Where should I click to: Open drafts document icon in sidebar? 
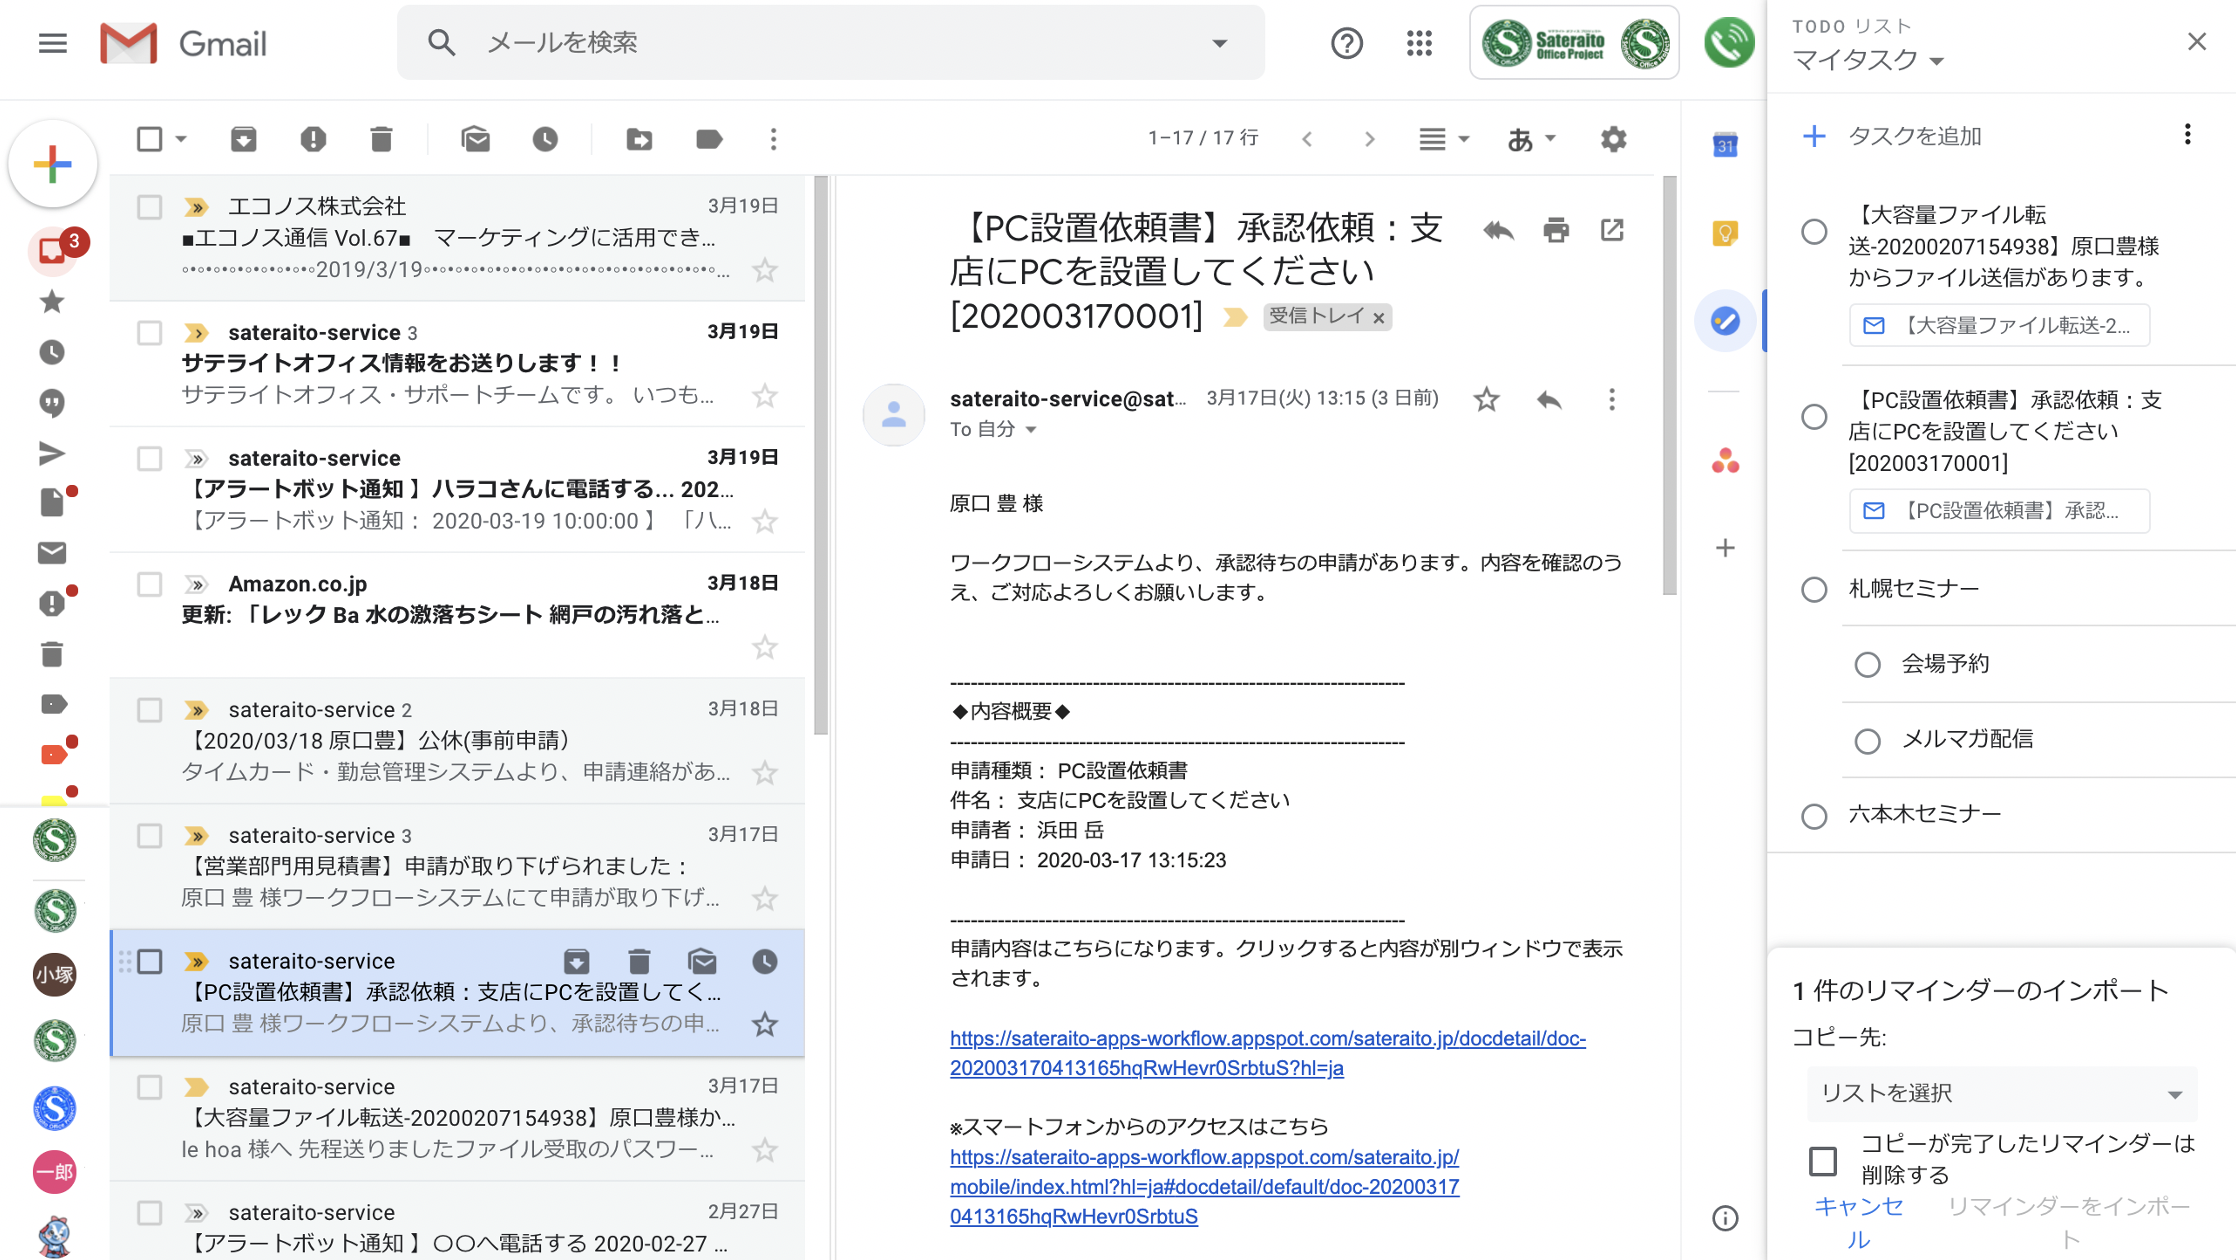point(52,502)
